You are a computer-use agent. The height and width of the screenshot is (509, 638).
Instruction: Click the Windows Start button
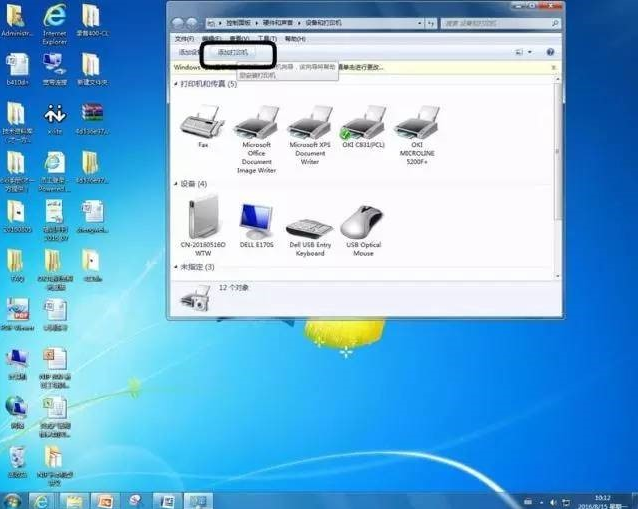pyautogui.click(x=12, y=500)
